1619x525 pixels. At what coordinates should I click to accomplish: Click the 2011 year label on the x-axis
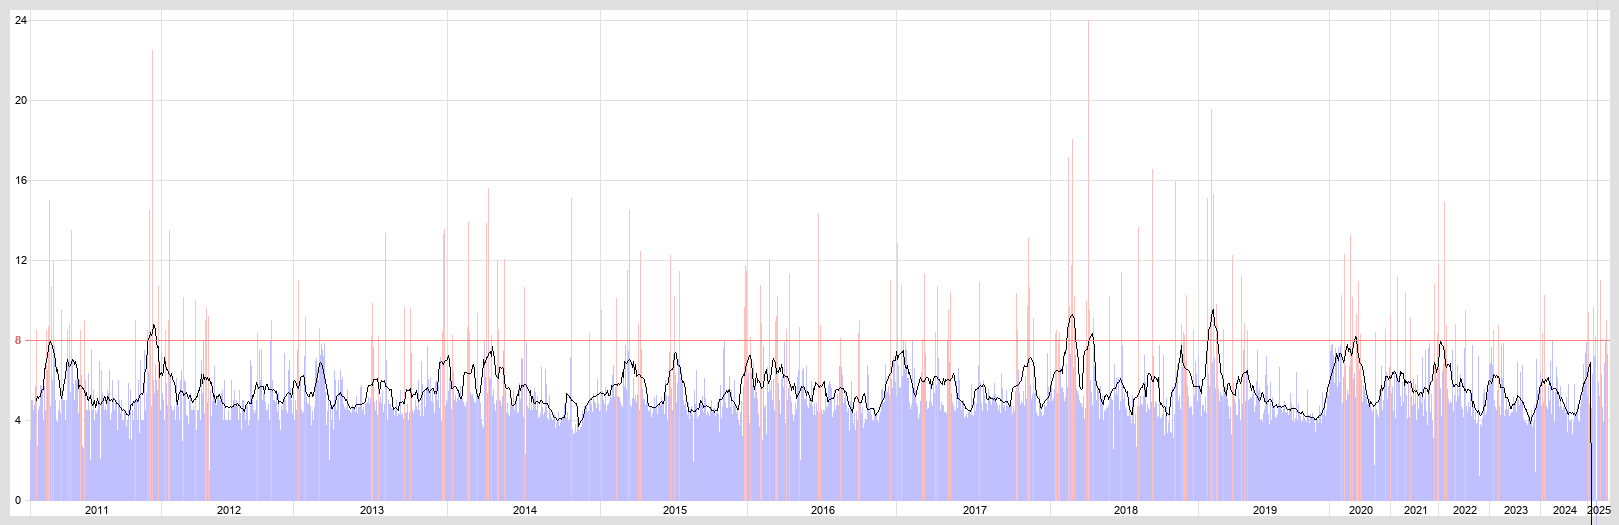click(97, 510)
